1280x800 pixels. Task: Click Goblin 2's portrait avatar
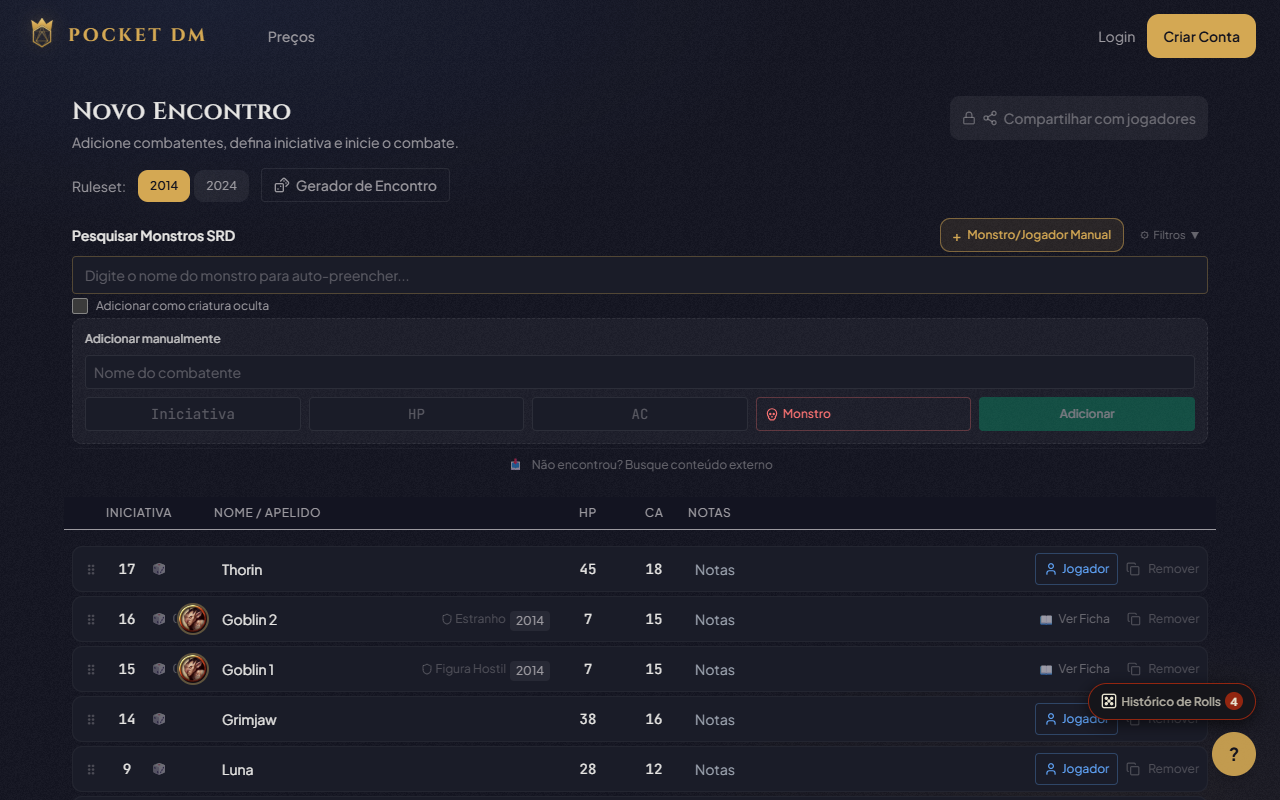[193, 619]
